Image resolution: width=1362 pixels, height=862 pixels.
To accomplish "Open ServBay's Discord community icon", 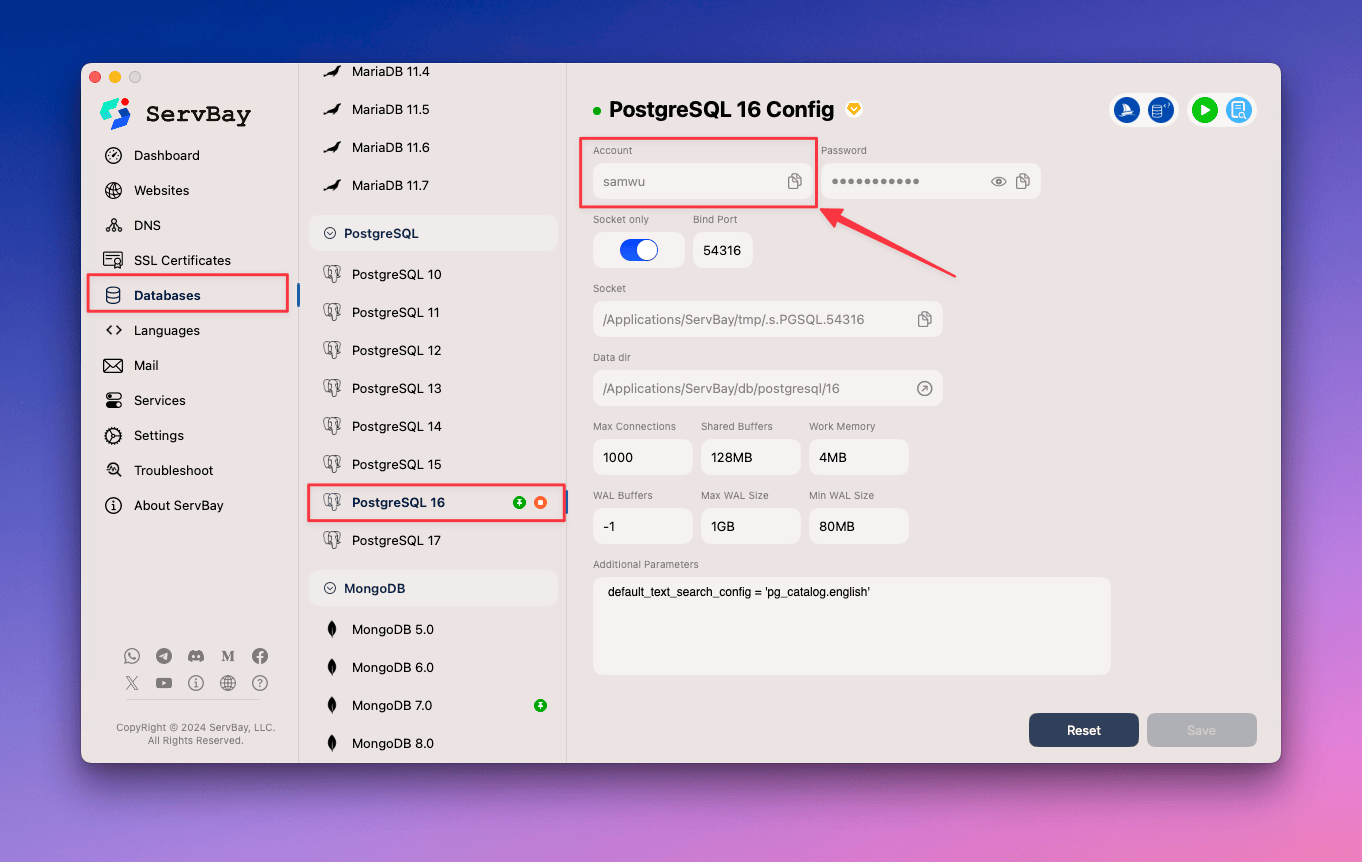I will [196, 656].
